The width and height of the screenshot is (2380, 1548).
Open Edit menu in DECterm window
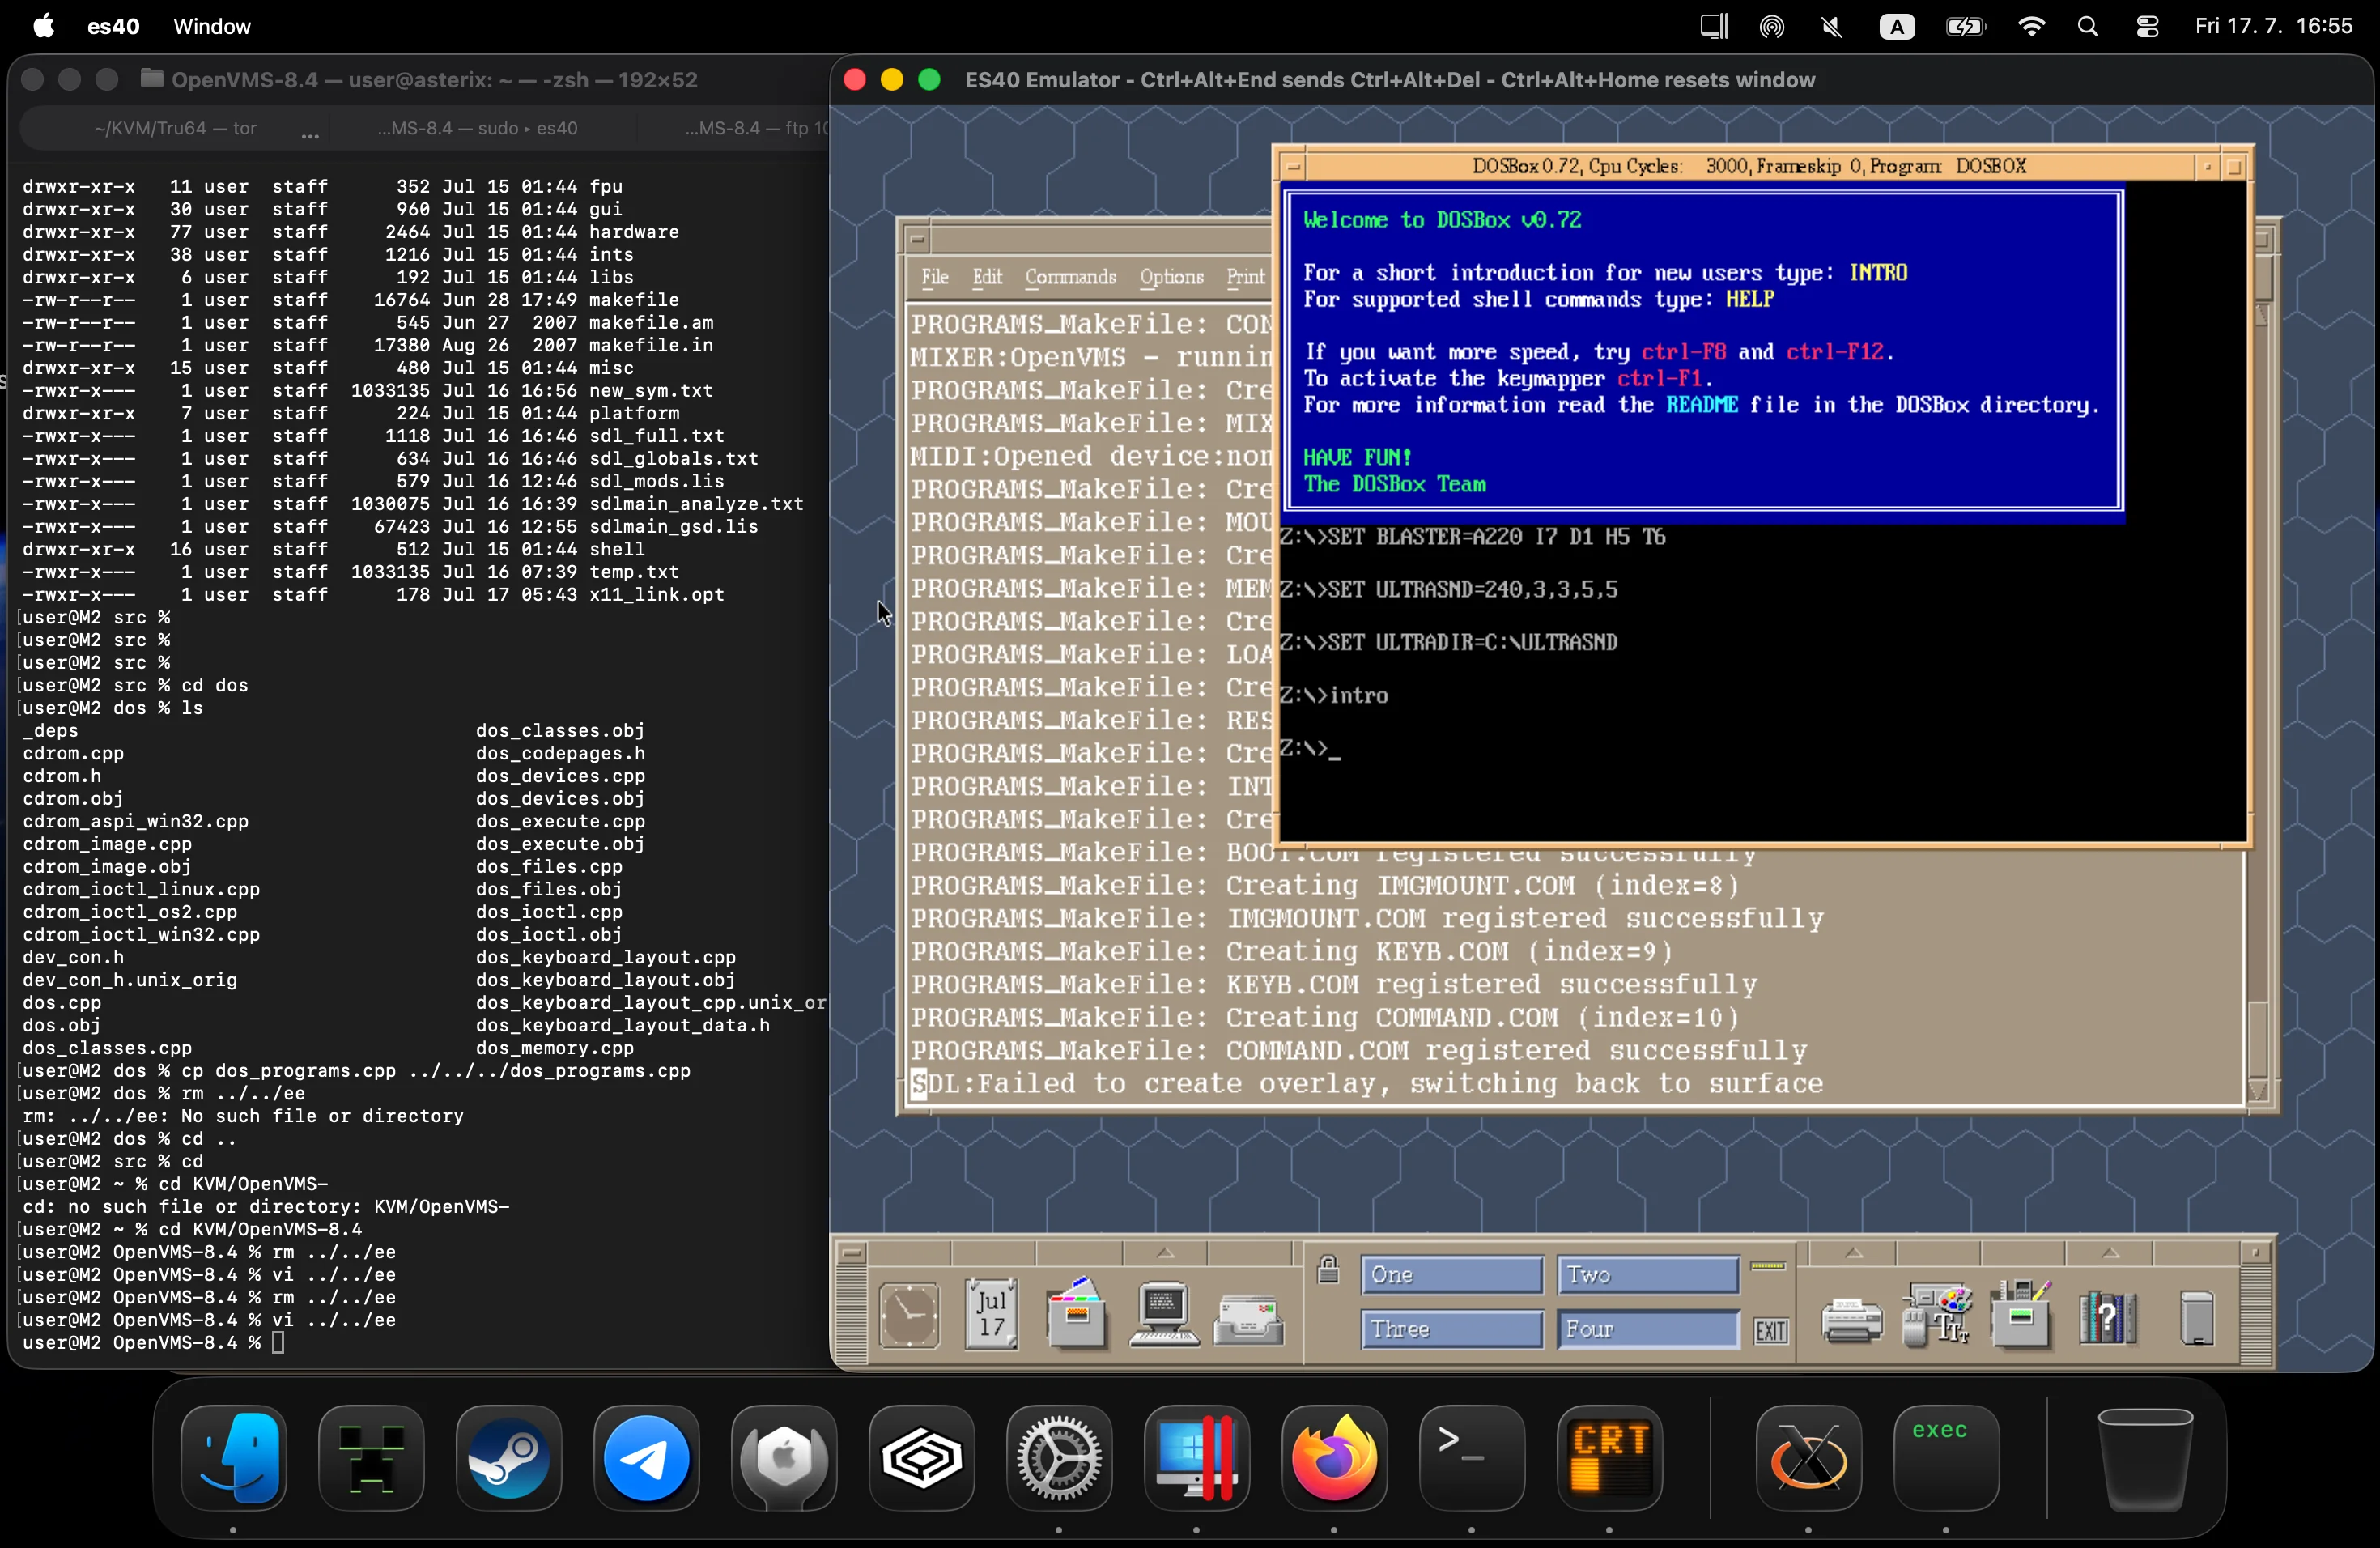[987, 277]
